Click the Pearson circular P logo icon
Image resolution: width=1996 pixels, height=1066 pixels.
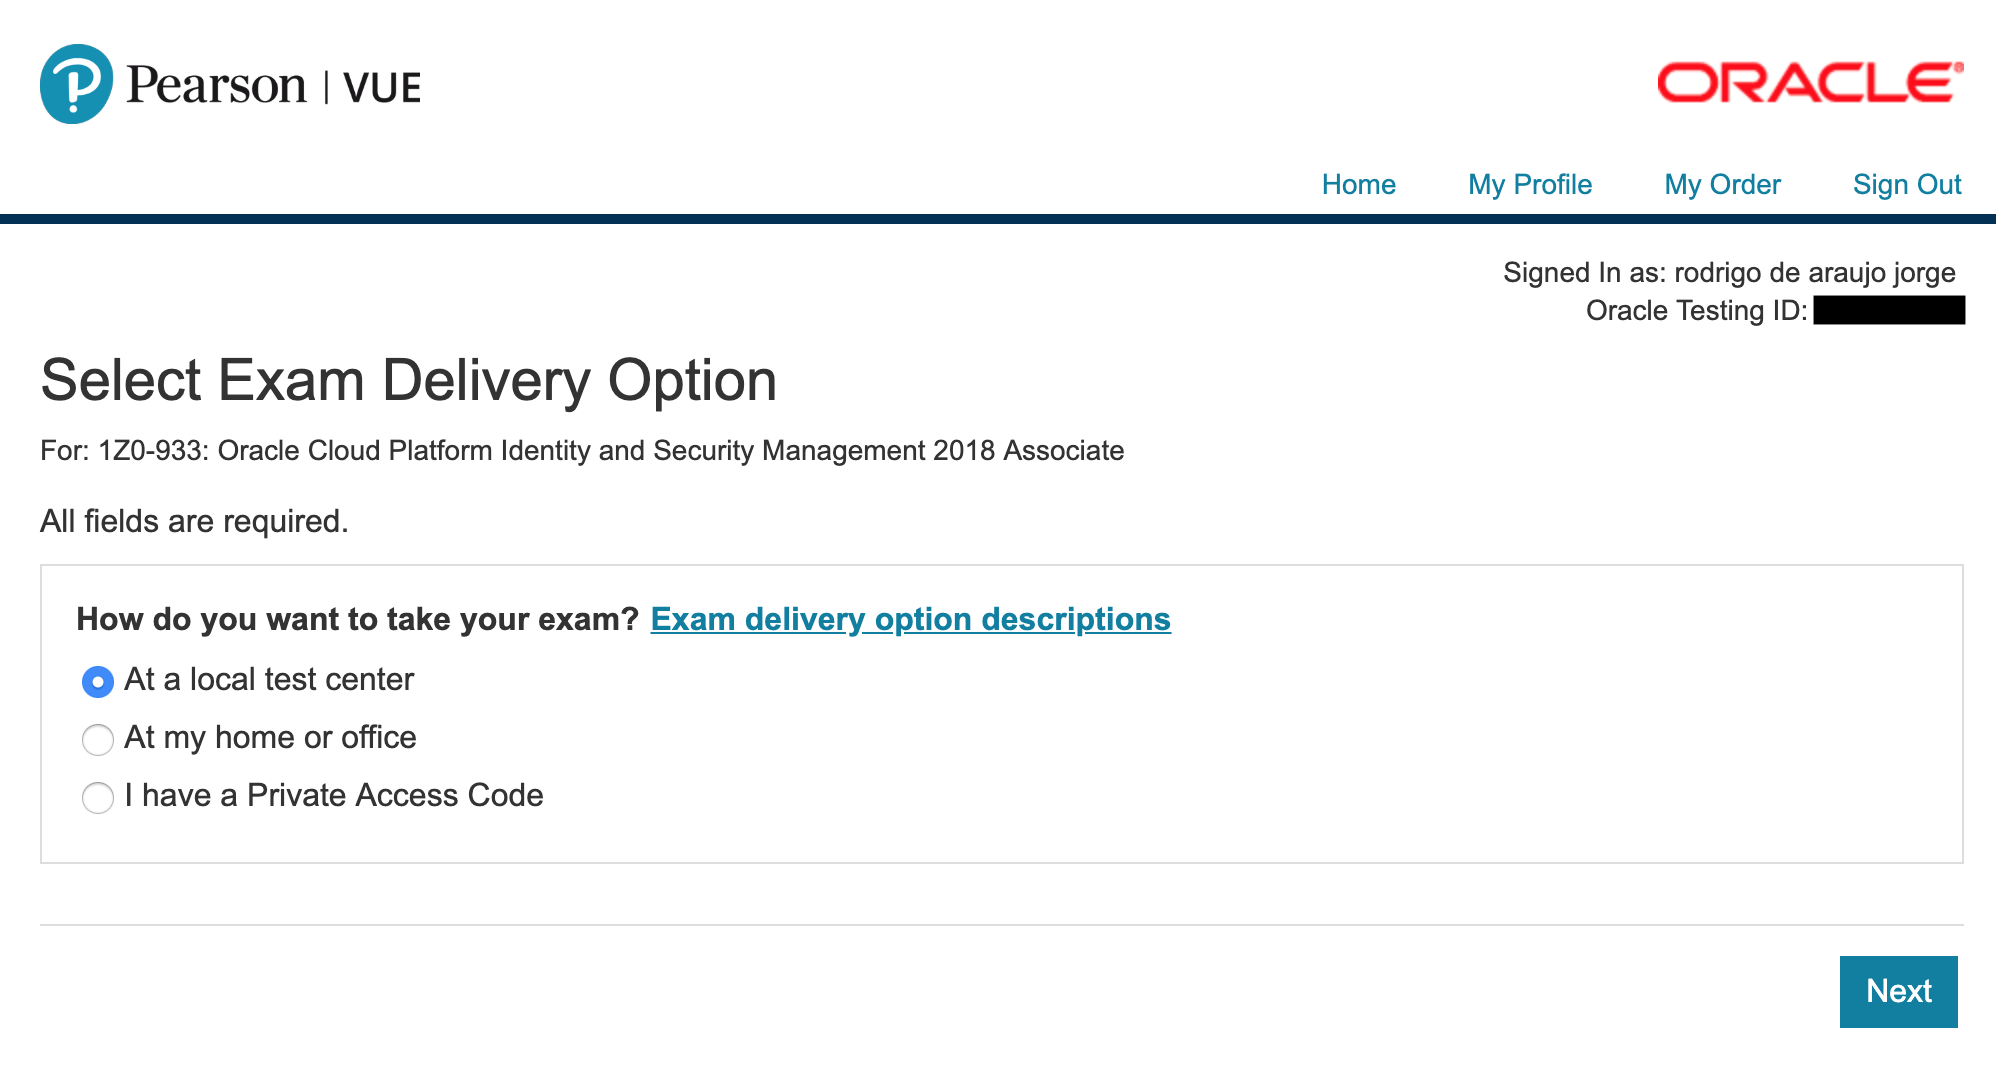click(77, 84)
